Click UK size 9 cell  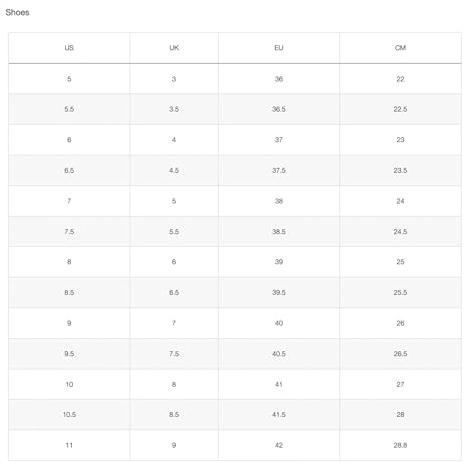[174, 445]
